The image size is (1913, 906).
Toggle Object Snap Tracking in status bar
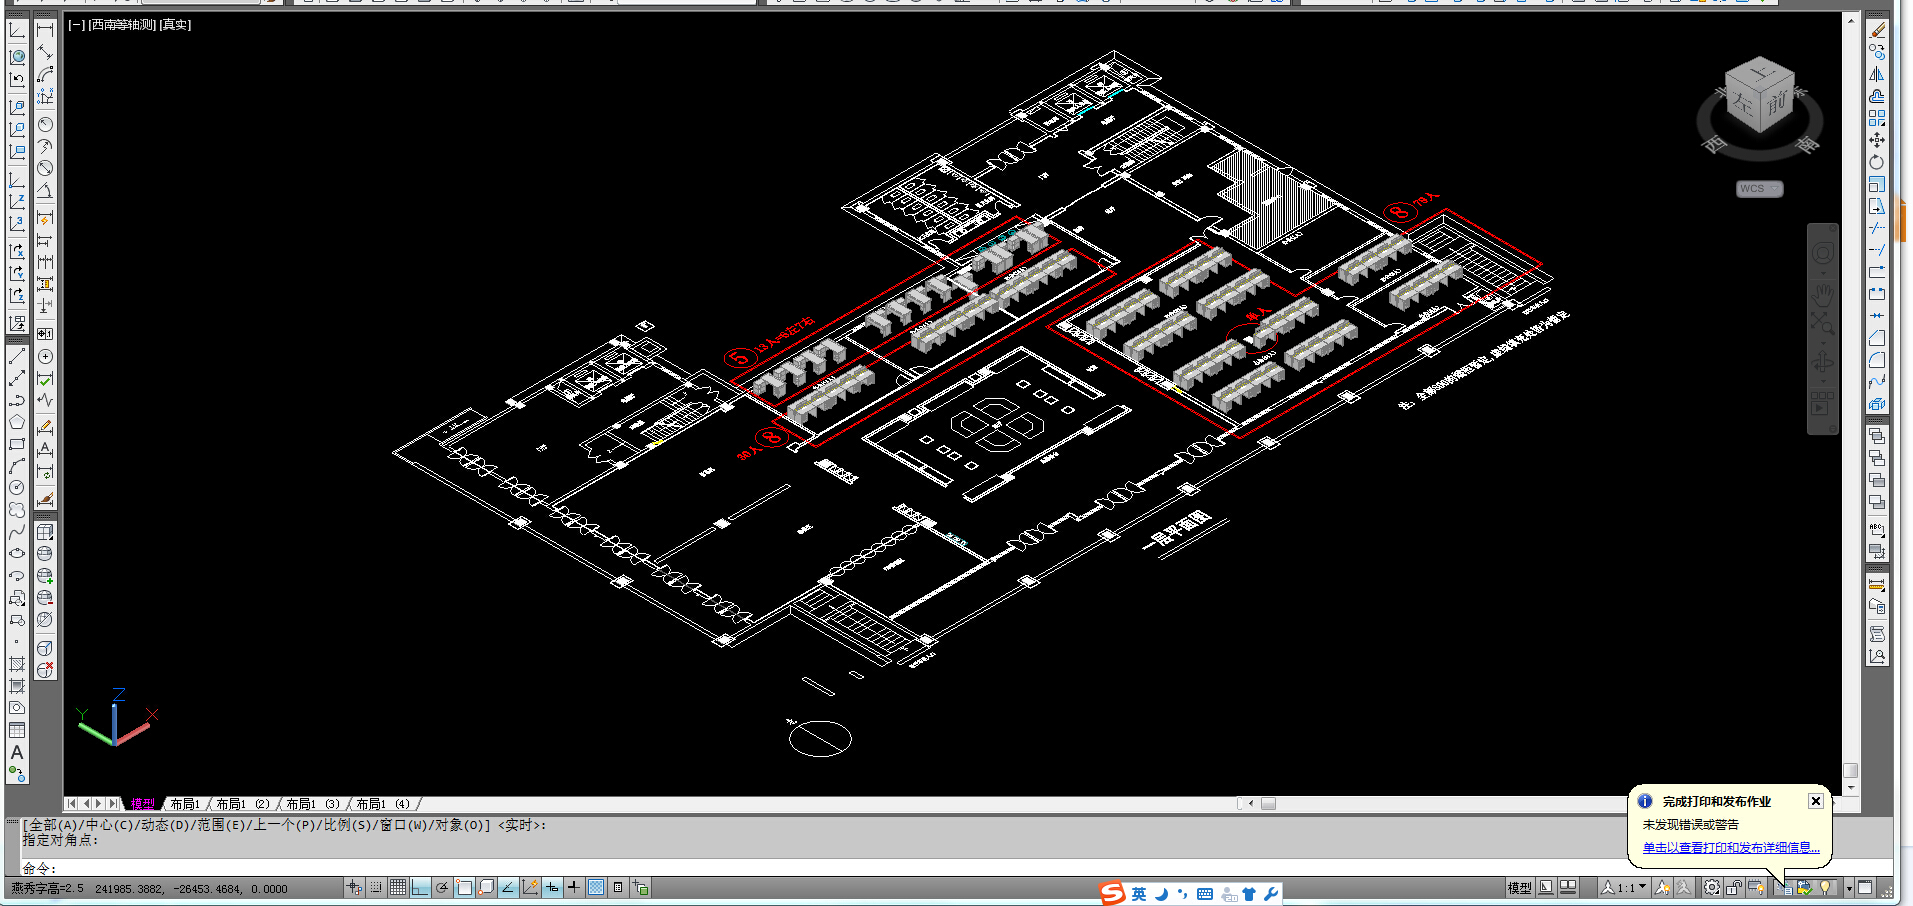[x=508, y=887]
